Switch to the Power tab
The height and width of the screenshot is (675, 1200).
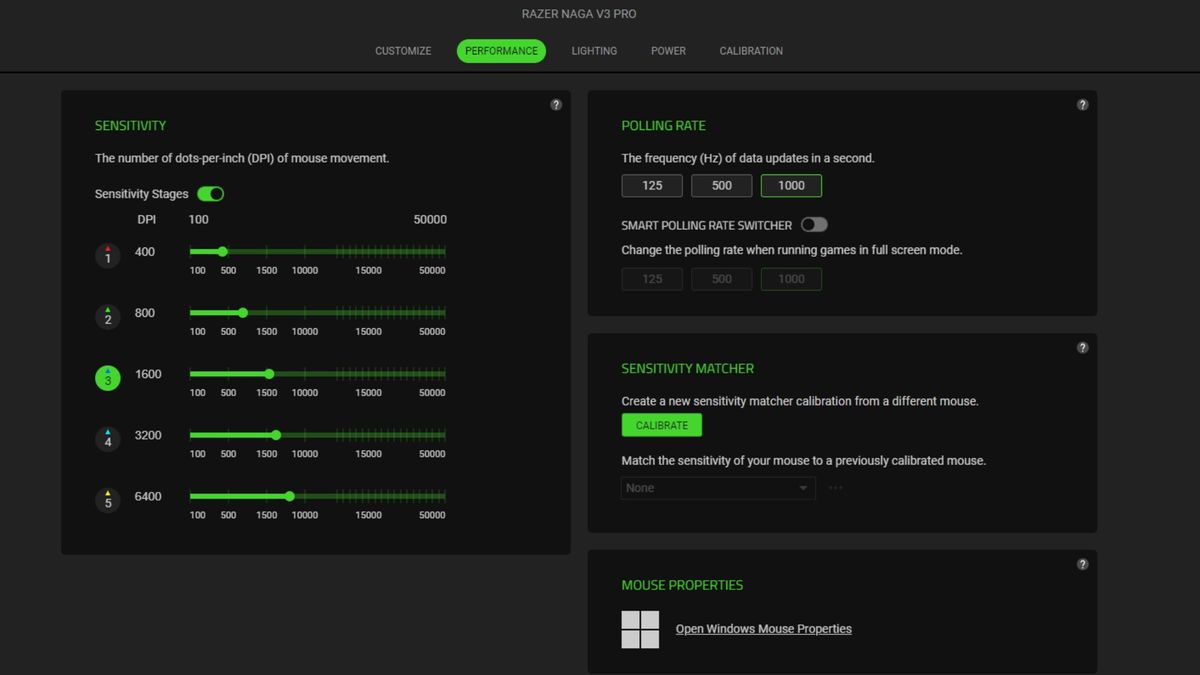[668, 51]
